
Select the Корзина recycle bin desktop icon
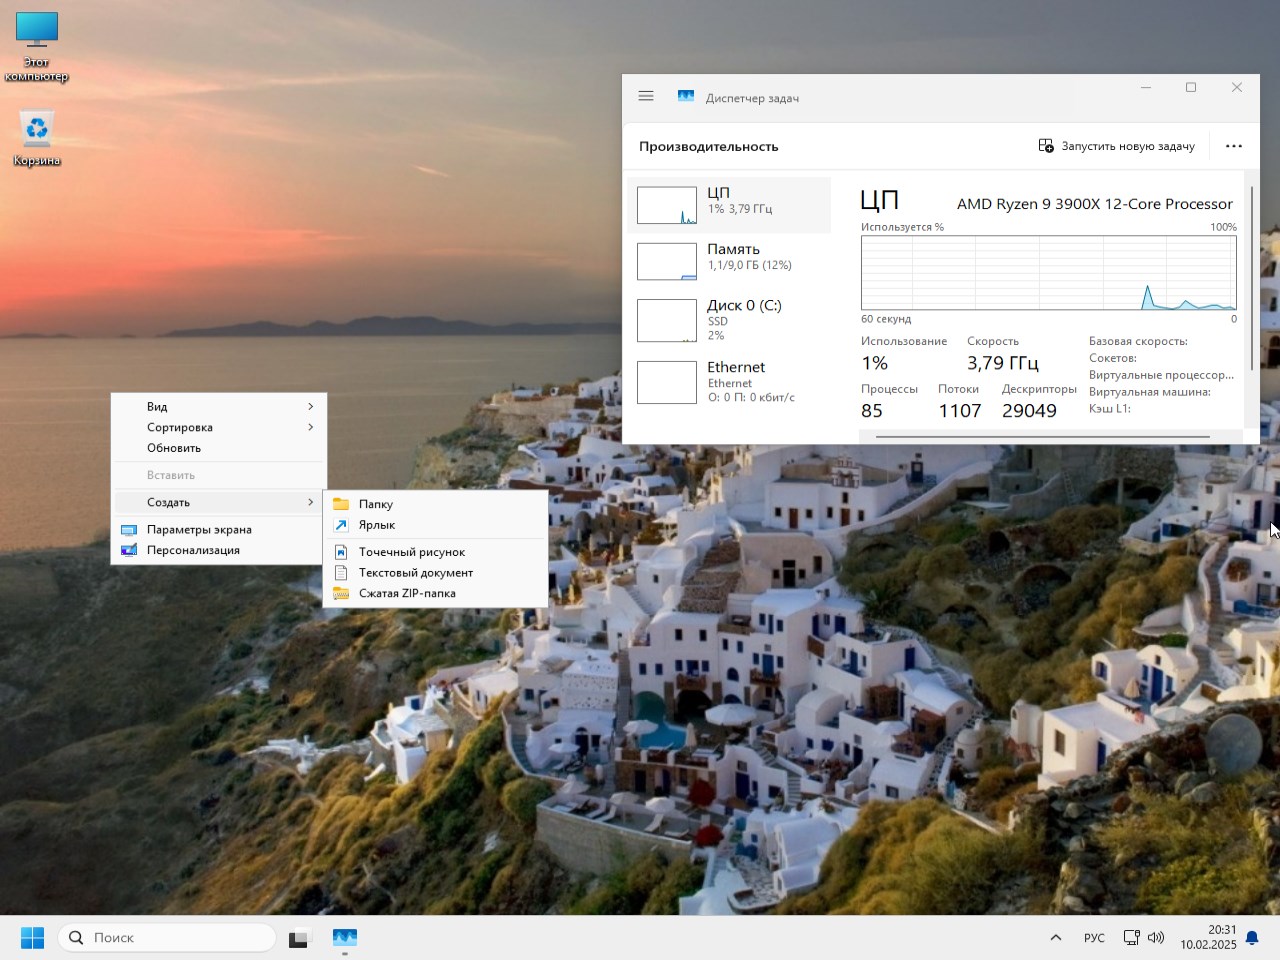click(37, 138)
